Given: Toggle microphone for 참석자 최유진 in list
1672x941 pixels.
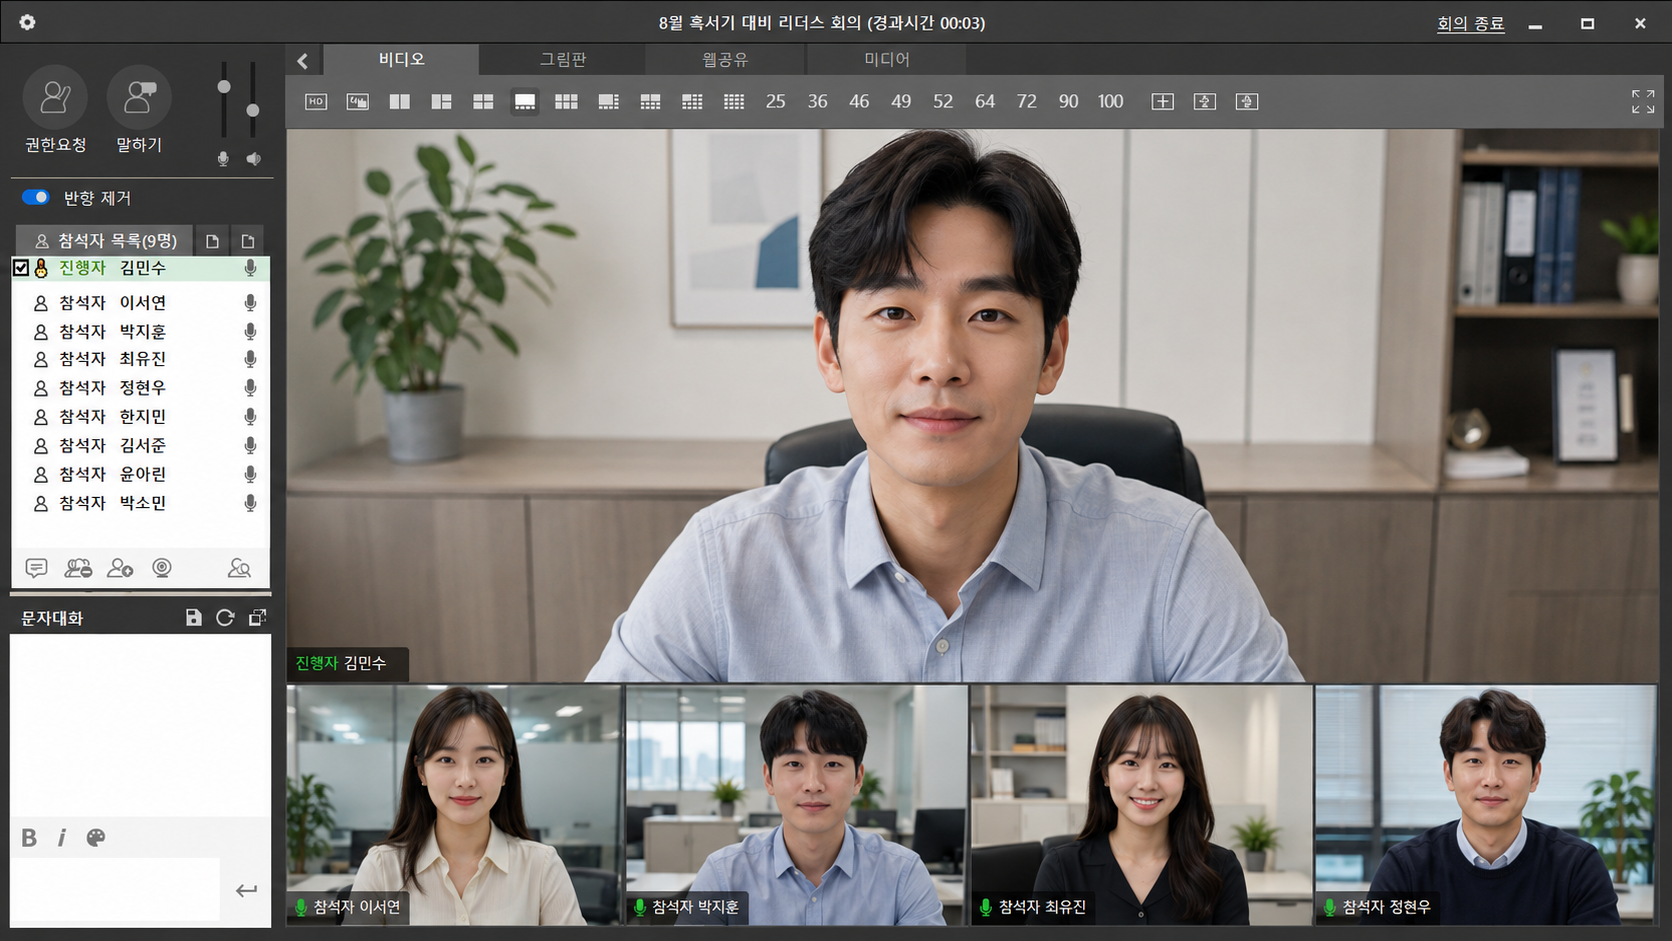Looking at the screenshot, I should [250, 359].
